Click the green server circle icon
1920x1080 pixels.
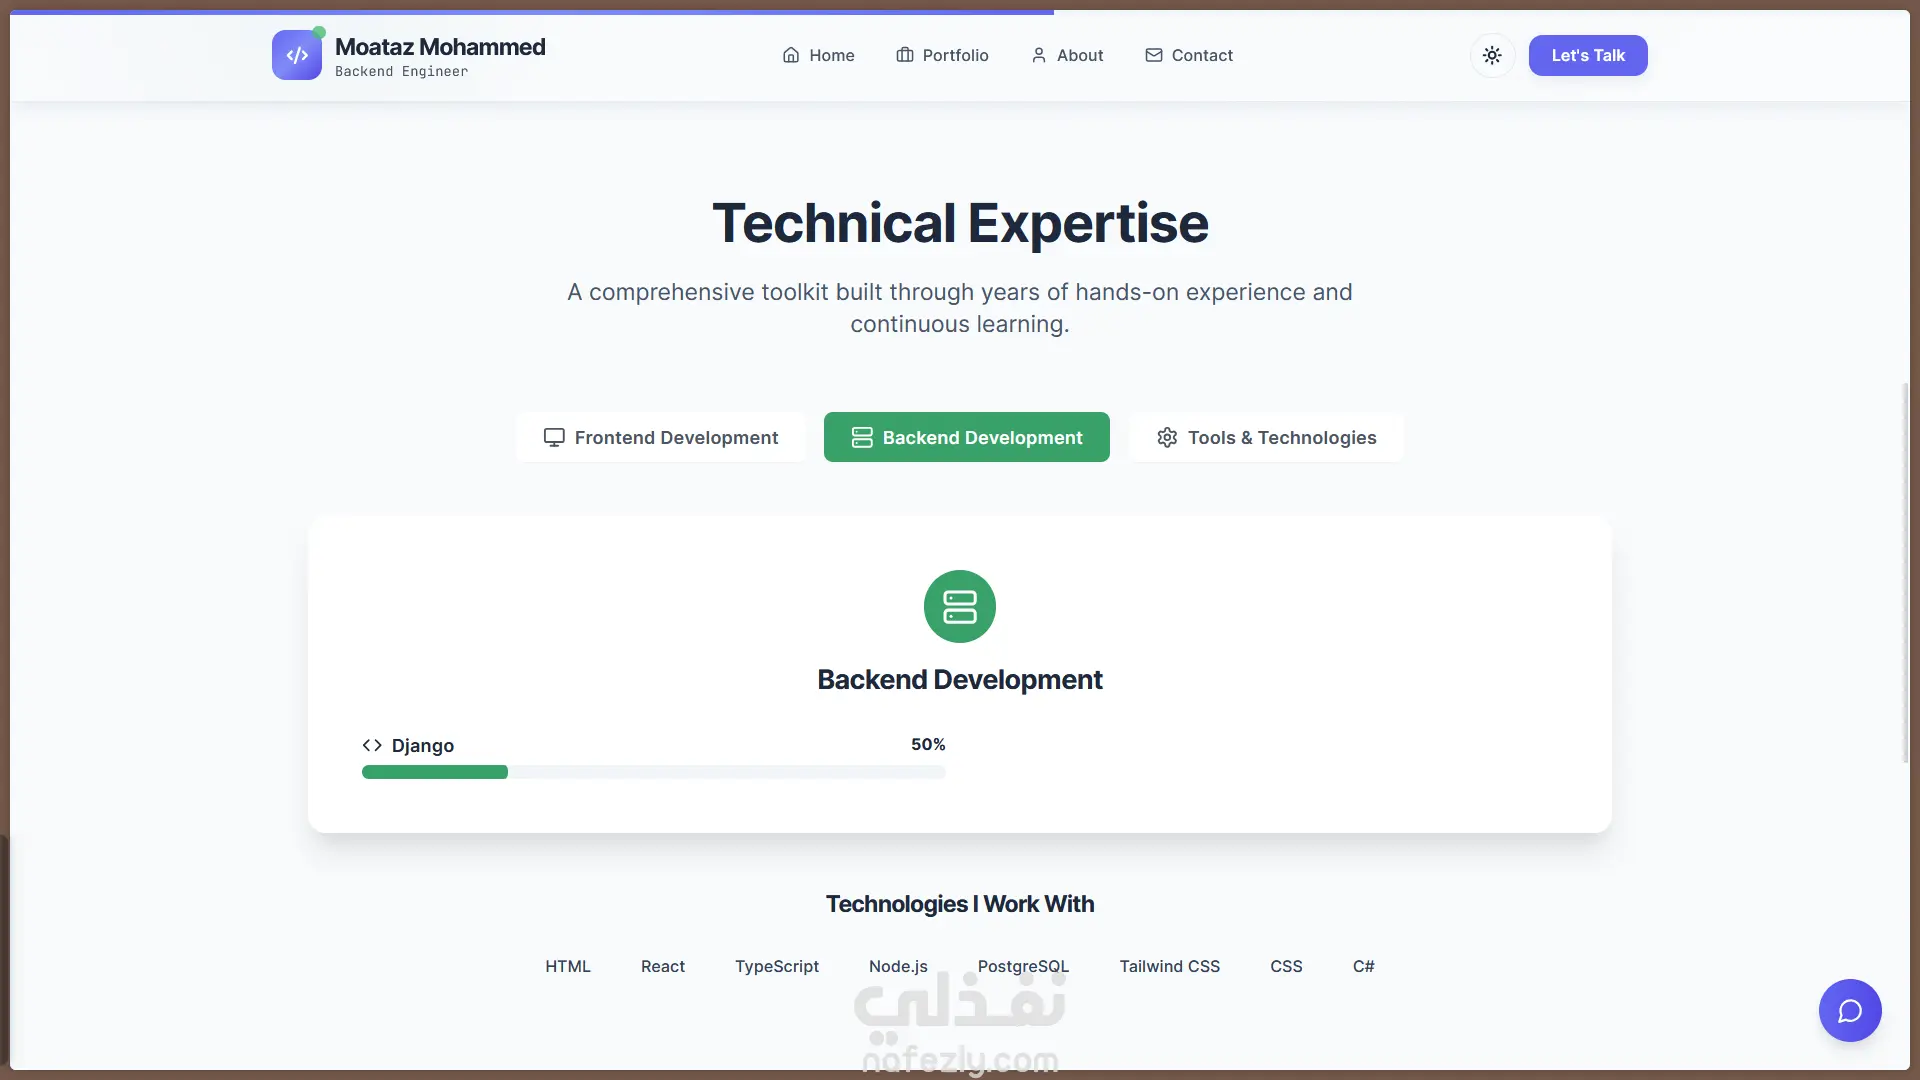959,606
